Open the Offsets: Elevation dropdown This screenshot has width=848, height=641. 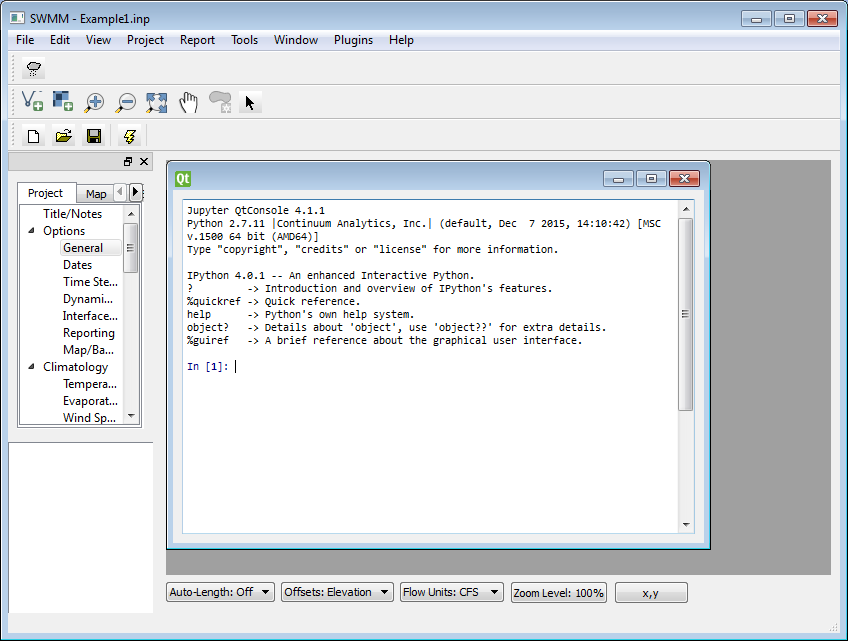[337, 592]
